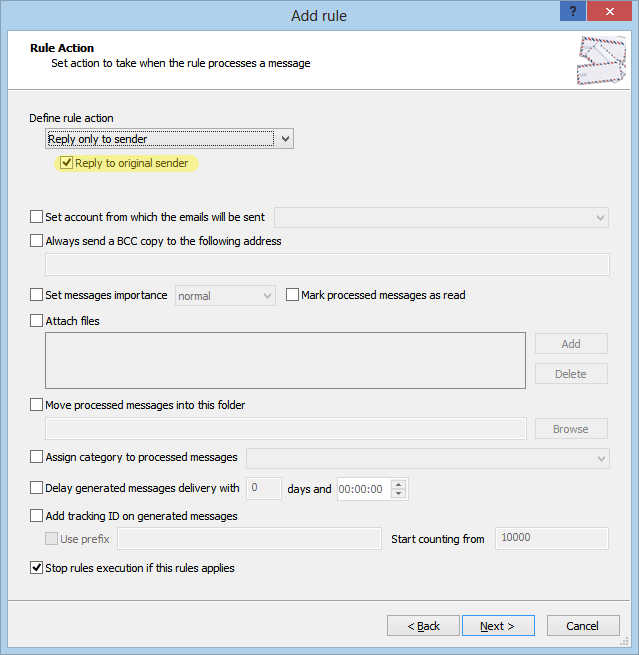The width and height of the screenshot is (639, 655).
Task: Close the Add rule window
Action: click(609, 11)
